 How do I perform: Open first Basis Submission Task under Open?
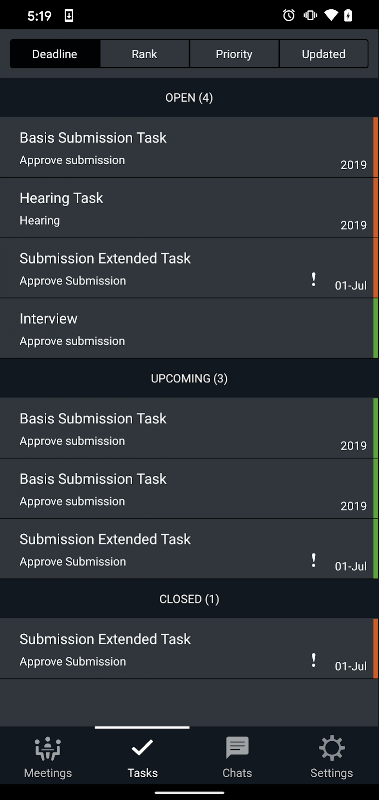pyautogui.click(x=187, y=147)
